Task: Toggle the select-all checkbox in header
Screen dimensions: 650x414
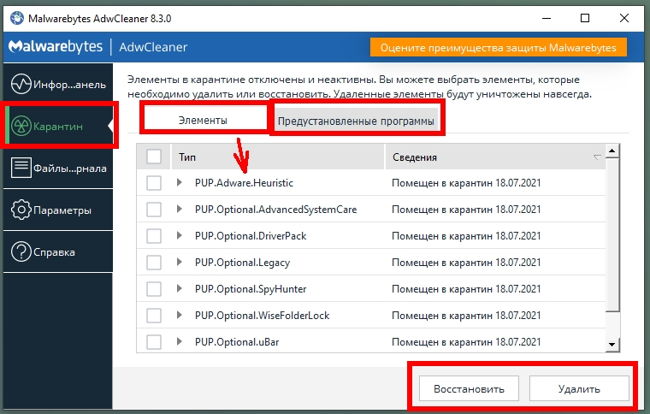Action: click(154, 157)
